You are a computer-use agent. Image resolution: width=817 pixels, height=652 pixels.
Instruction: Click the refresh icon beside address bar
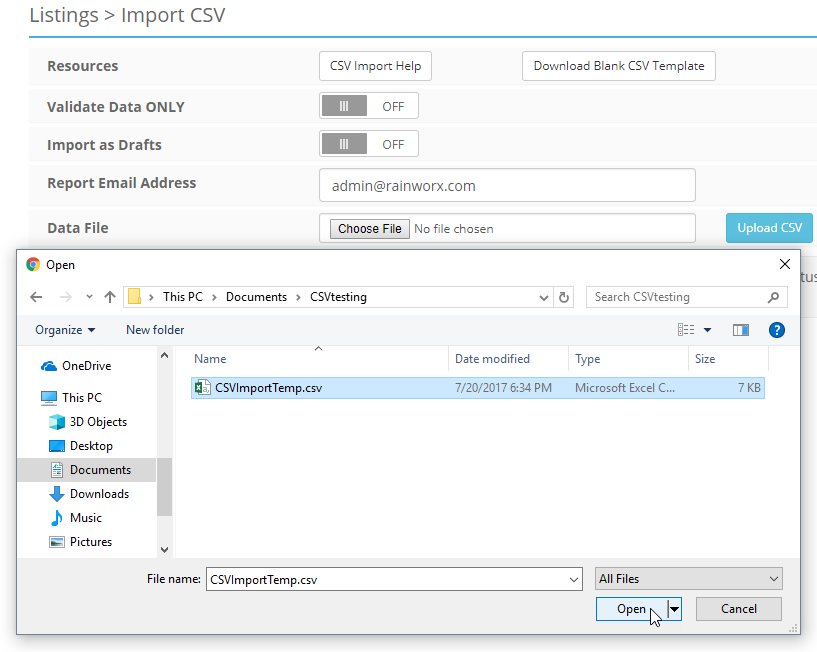[562, 297]
